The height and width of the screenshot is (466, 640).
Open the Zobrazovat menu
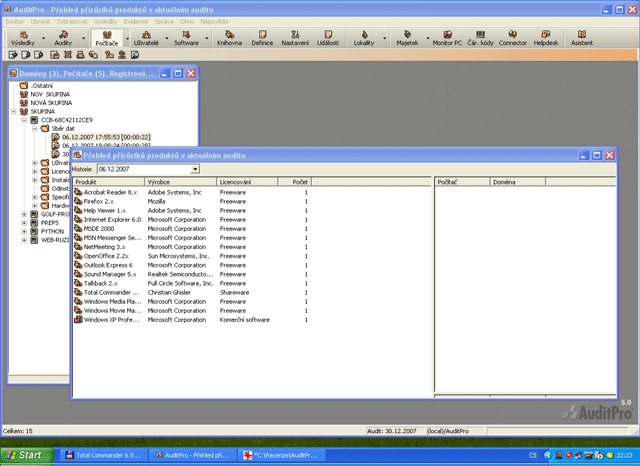tap(72, 22)
